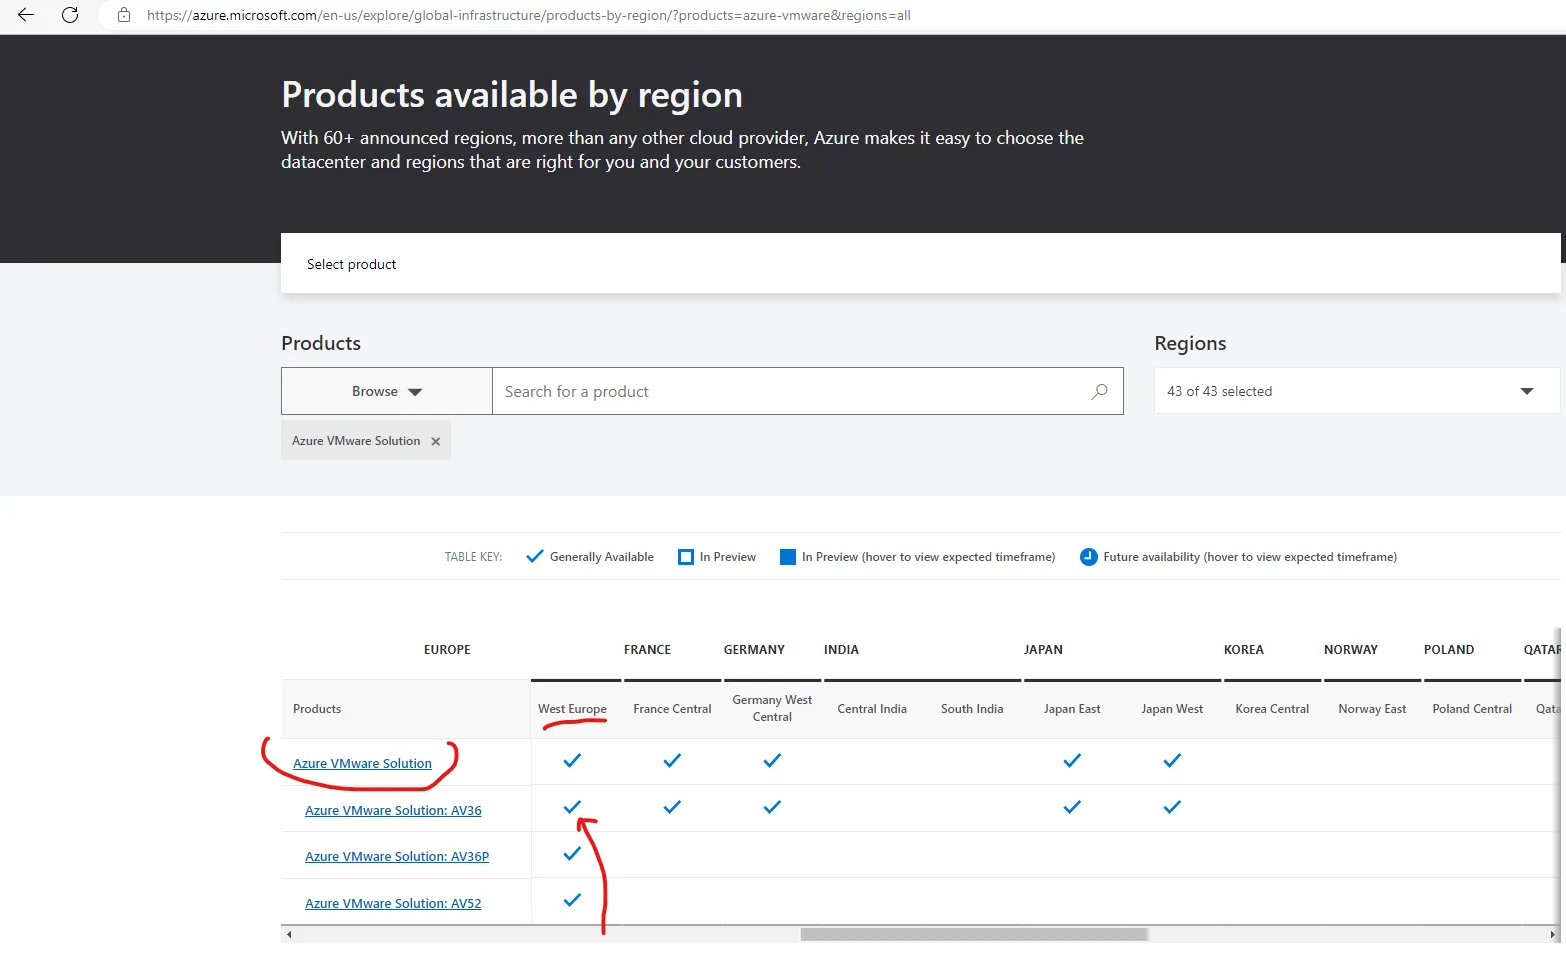Expand the Select product panel
Viewport: 1566px width, 954px height.
[920, 264]
